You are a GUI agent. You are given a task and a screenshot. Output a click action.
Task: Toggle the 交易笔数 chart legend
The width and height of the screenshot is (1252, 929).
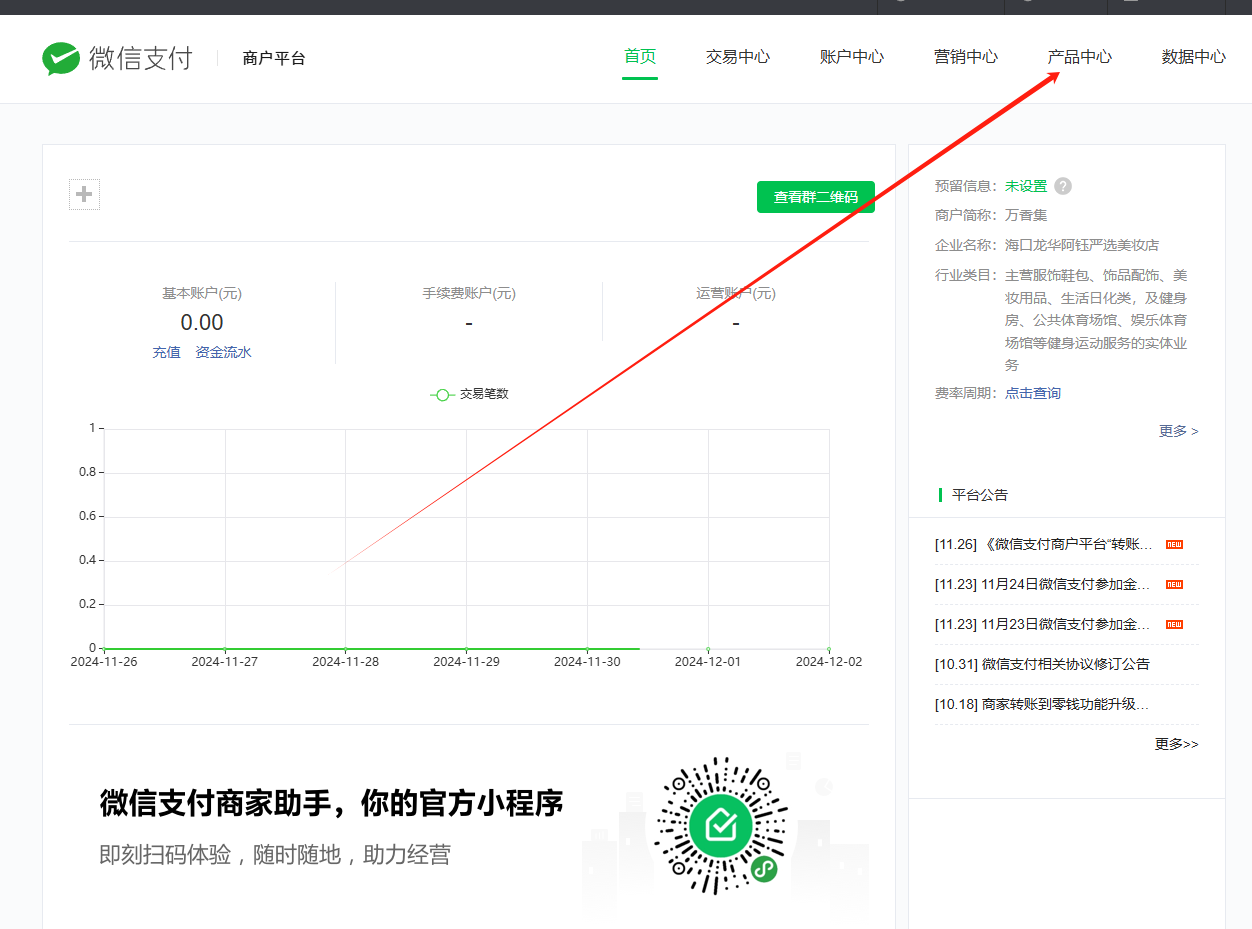(x=470, y=394)
